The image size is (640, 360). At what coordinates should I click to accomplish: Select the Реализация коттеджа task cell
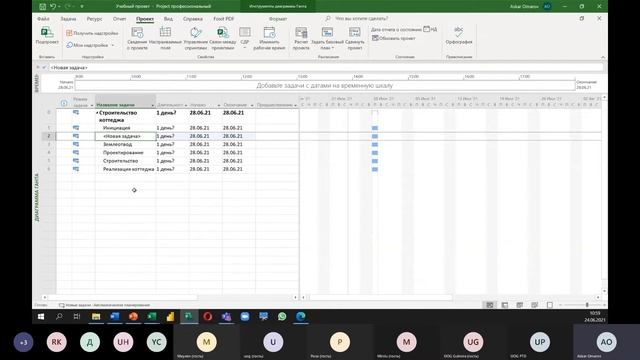(125, 169)
